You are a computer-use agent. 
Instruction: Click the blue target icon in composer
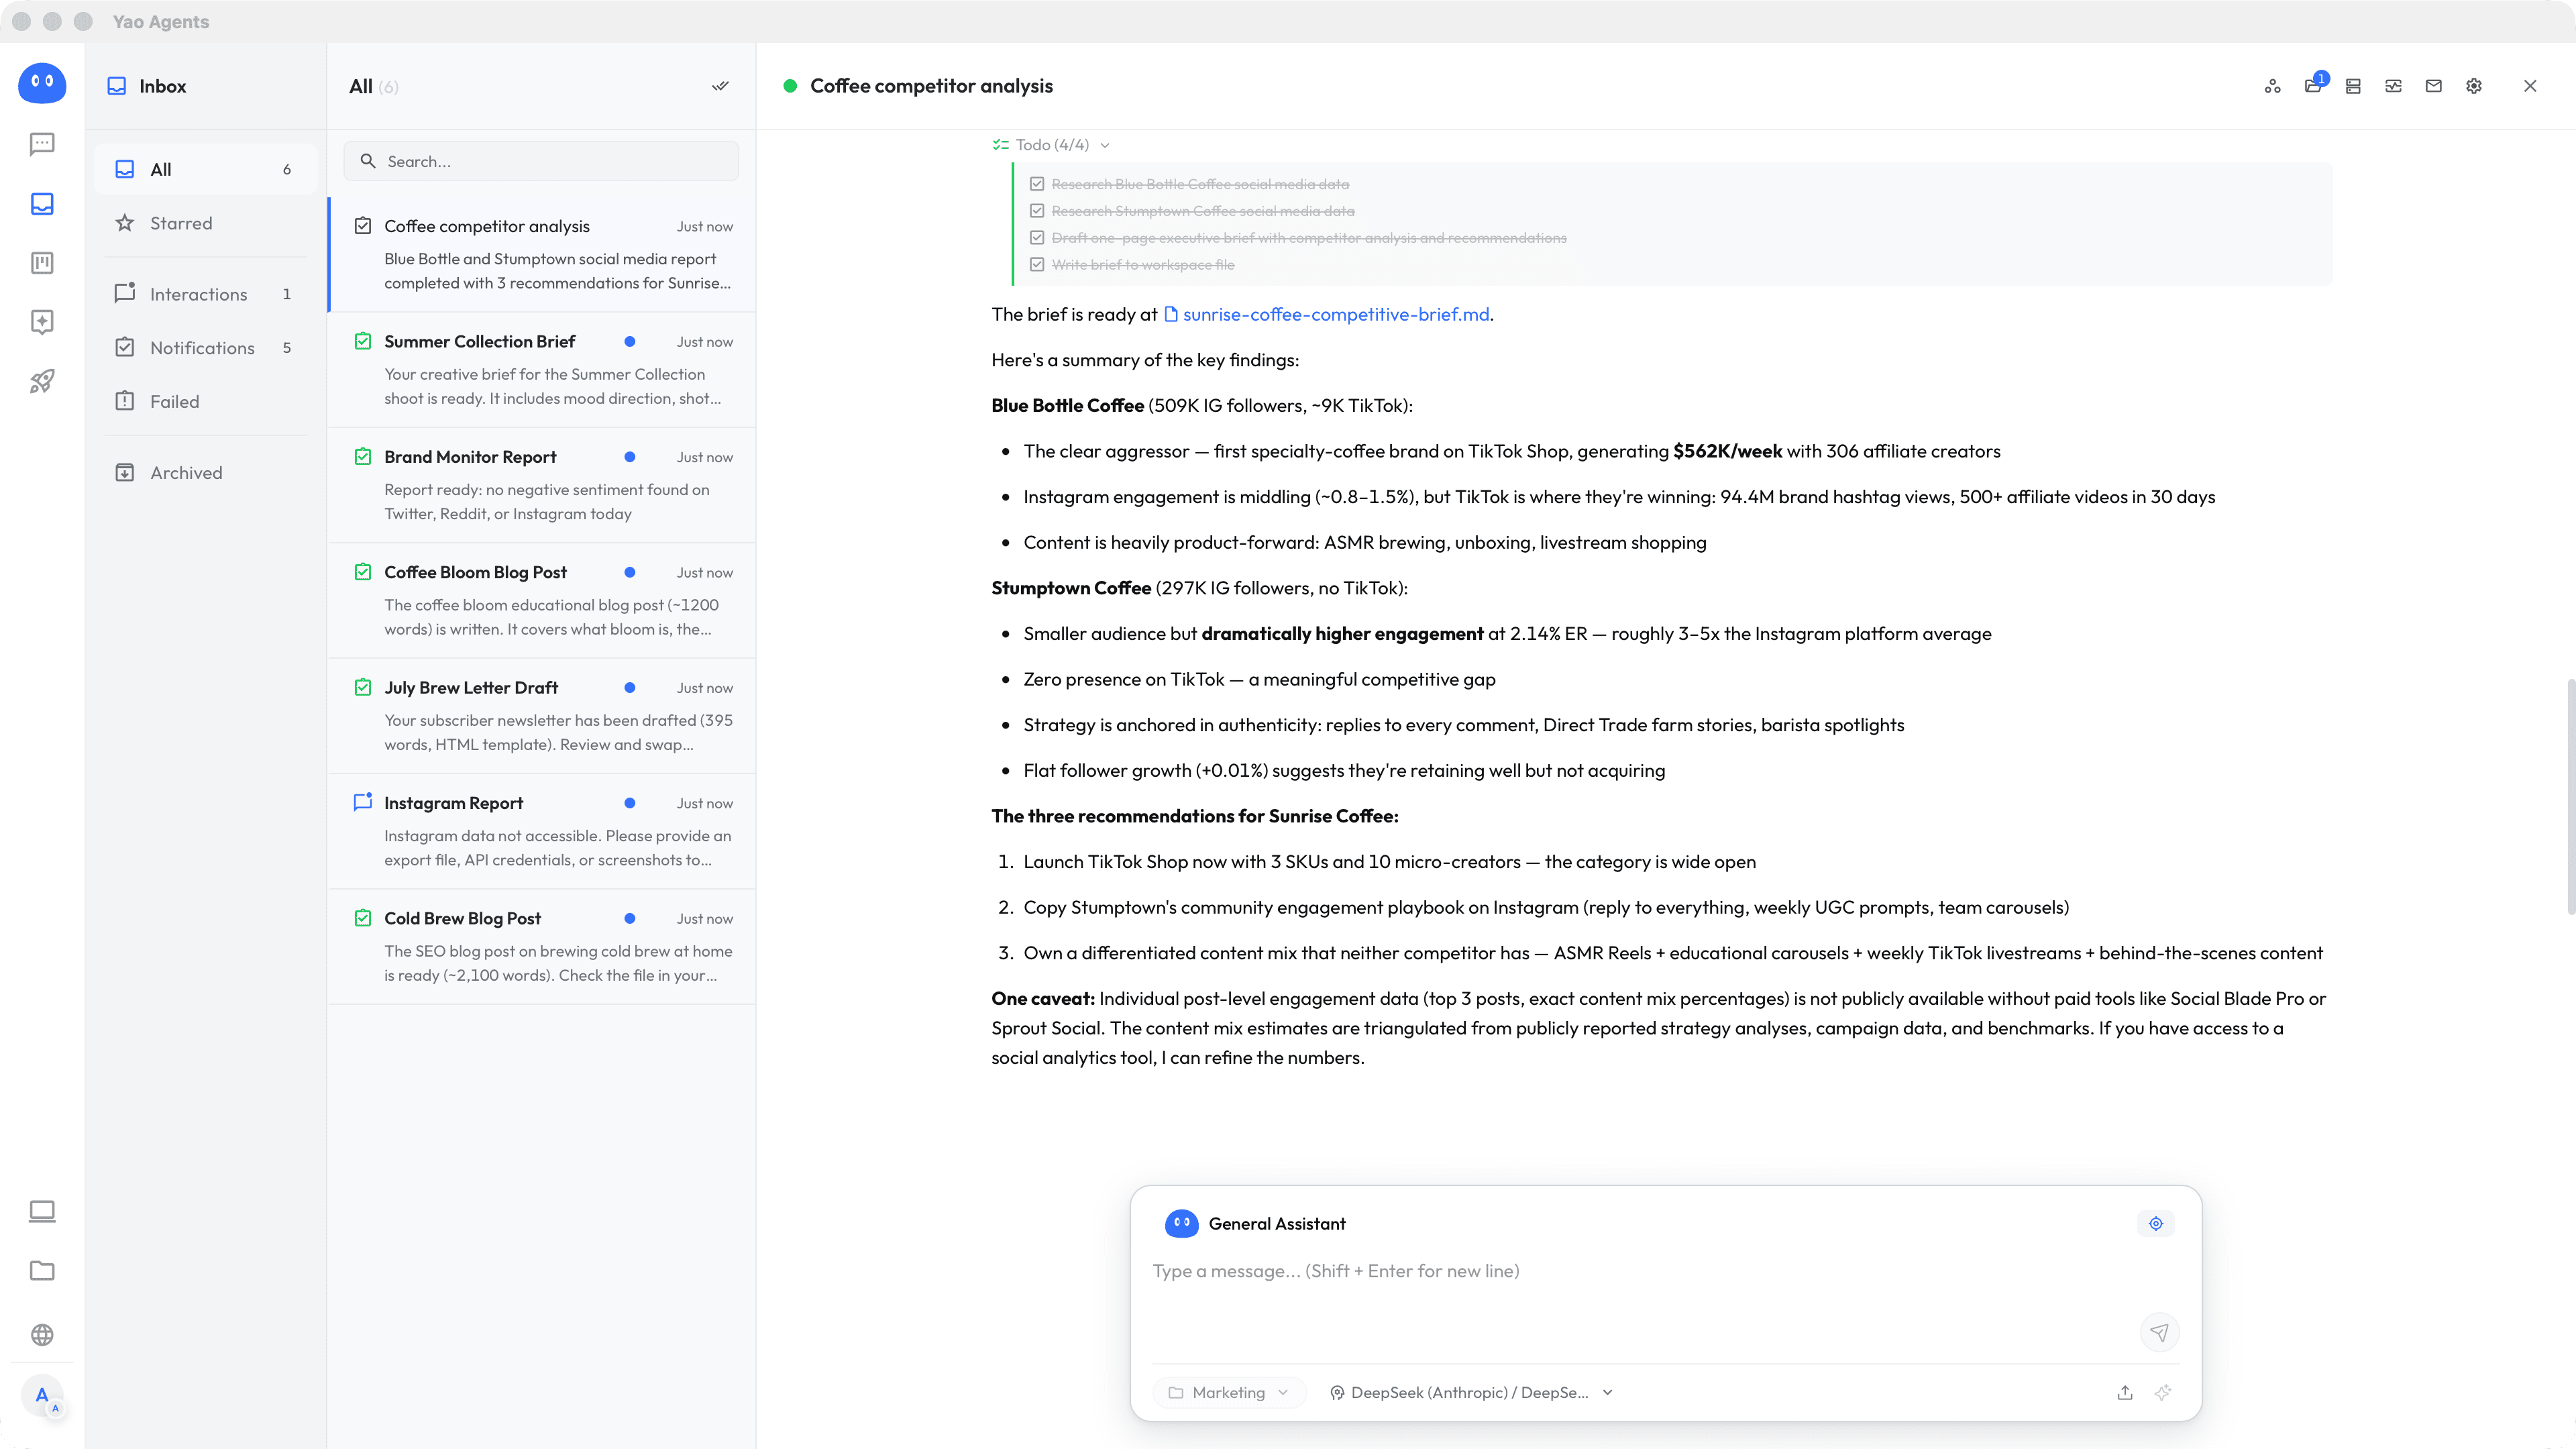2156,1223
